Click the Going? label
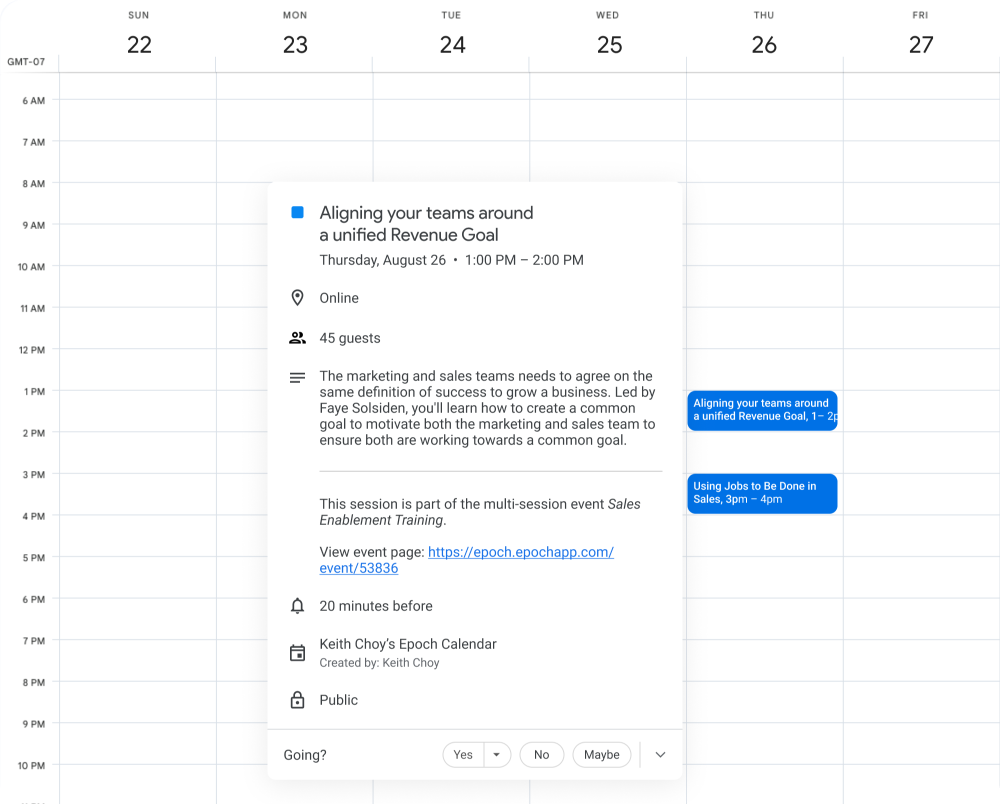 (x=305, y=755)
